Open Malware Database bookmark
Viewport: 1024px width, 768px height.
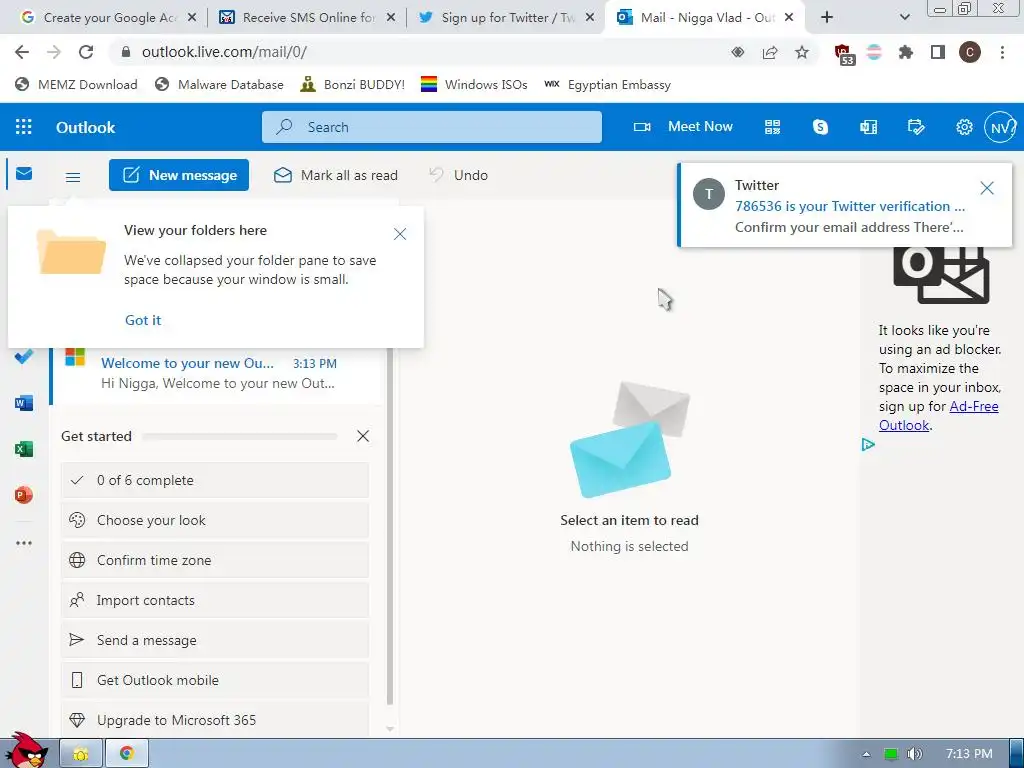pos(219,84)
